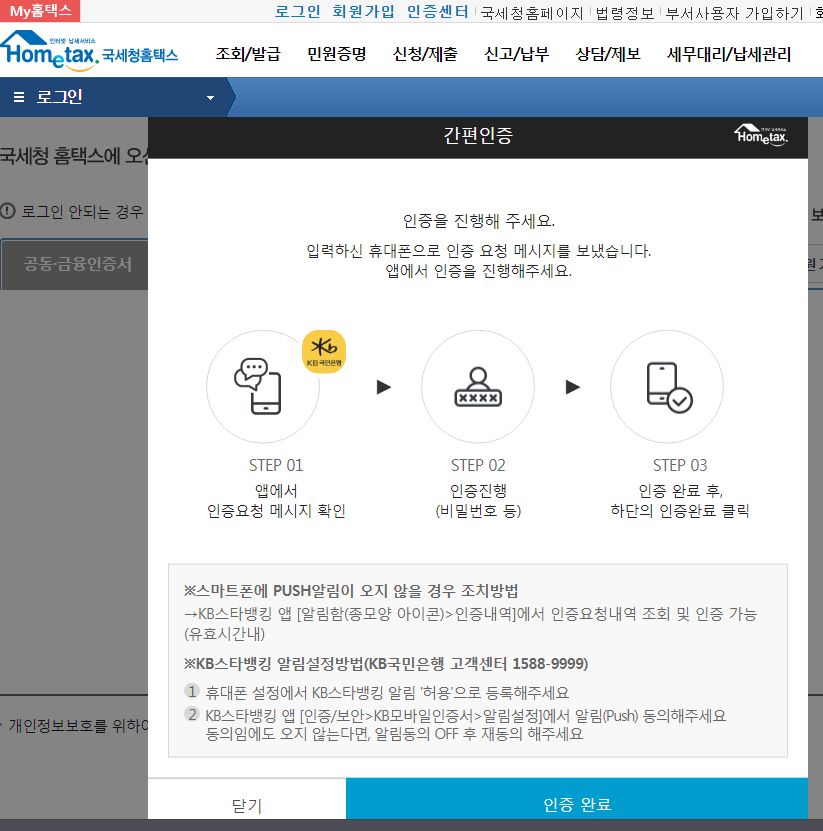Click the 간편인증 dialog title

(478, 136)
